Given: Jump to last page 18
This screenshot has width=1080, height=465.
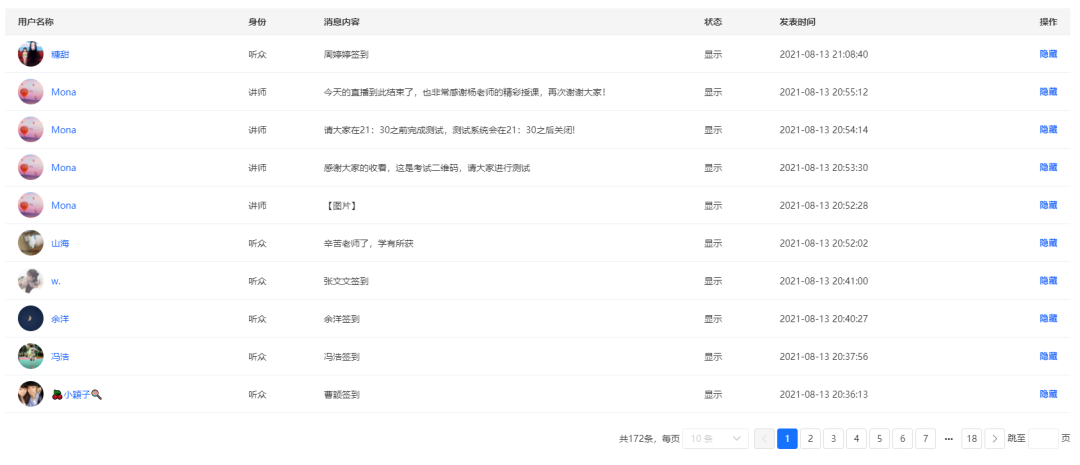Looking at the screenshot, I should [971, 438].
